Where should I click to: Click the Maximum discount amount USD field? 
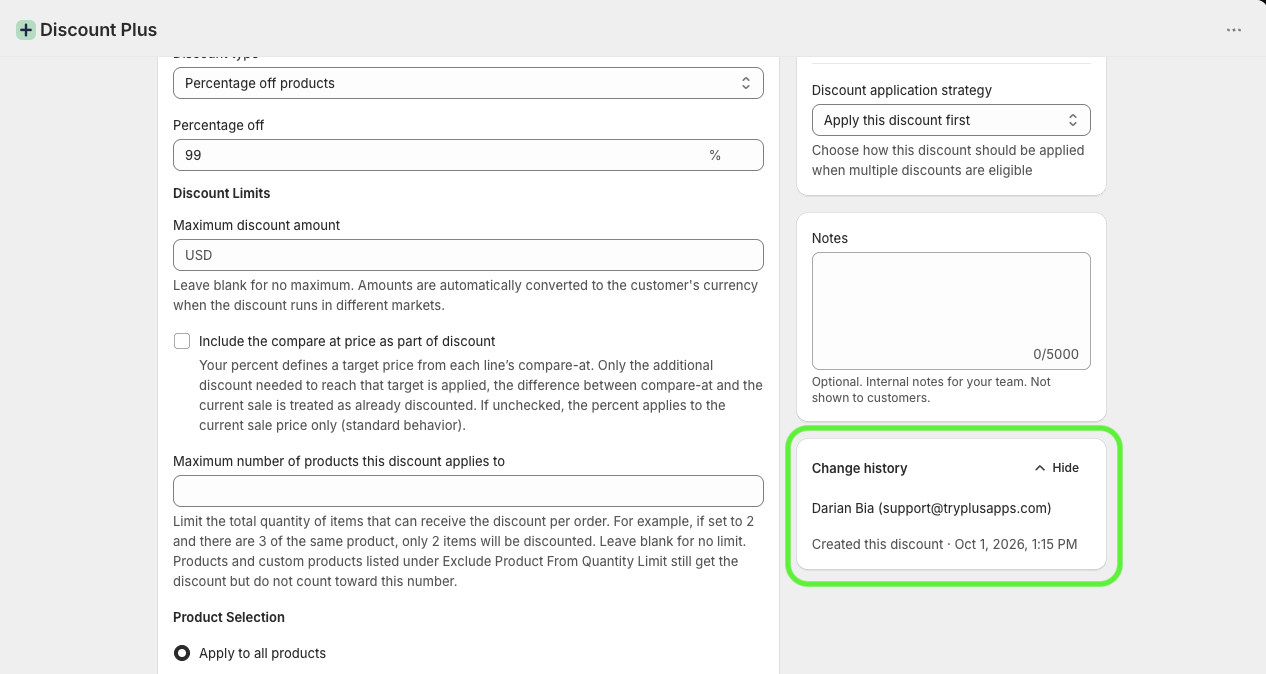(x=468, y=255)
